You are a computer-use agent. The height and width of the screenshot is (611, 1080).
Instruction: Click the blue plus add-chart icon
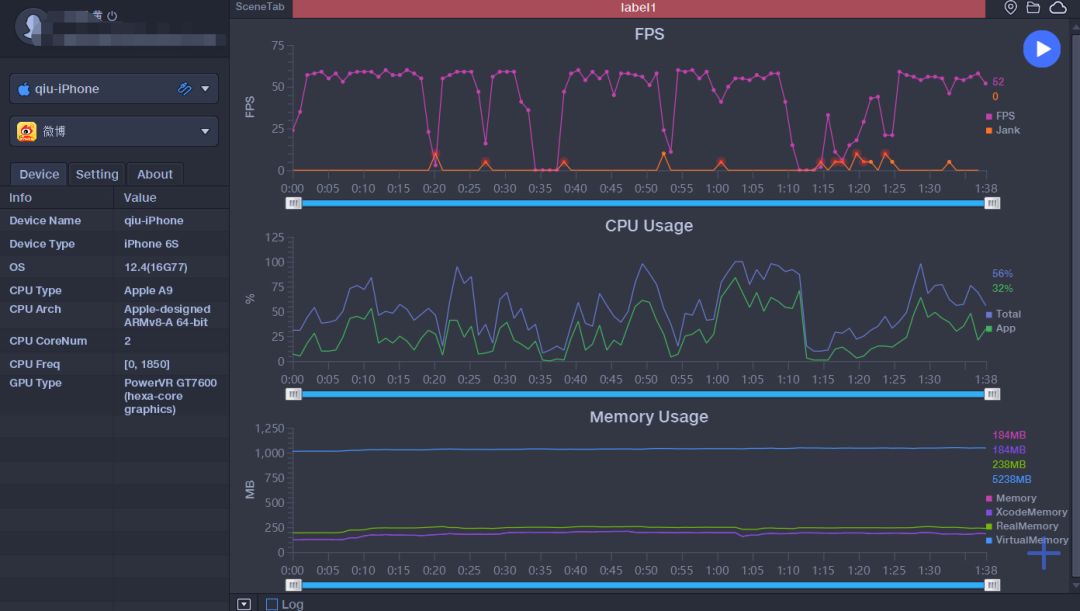(x=1043, y=553)
